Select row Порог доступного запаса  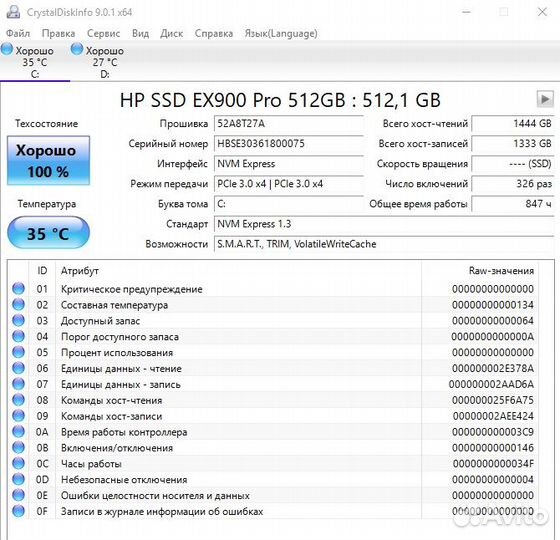273,336
